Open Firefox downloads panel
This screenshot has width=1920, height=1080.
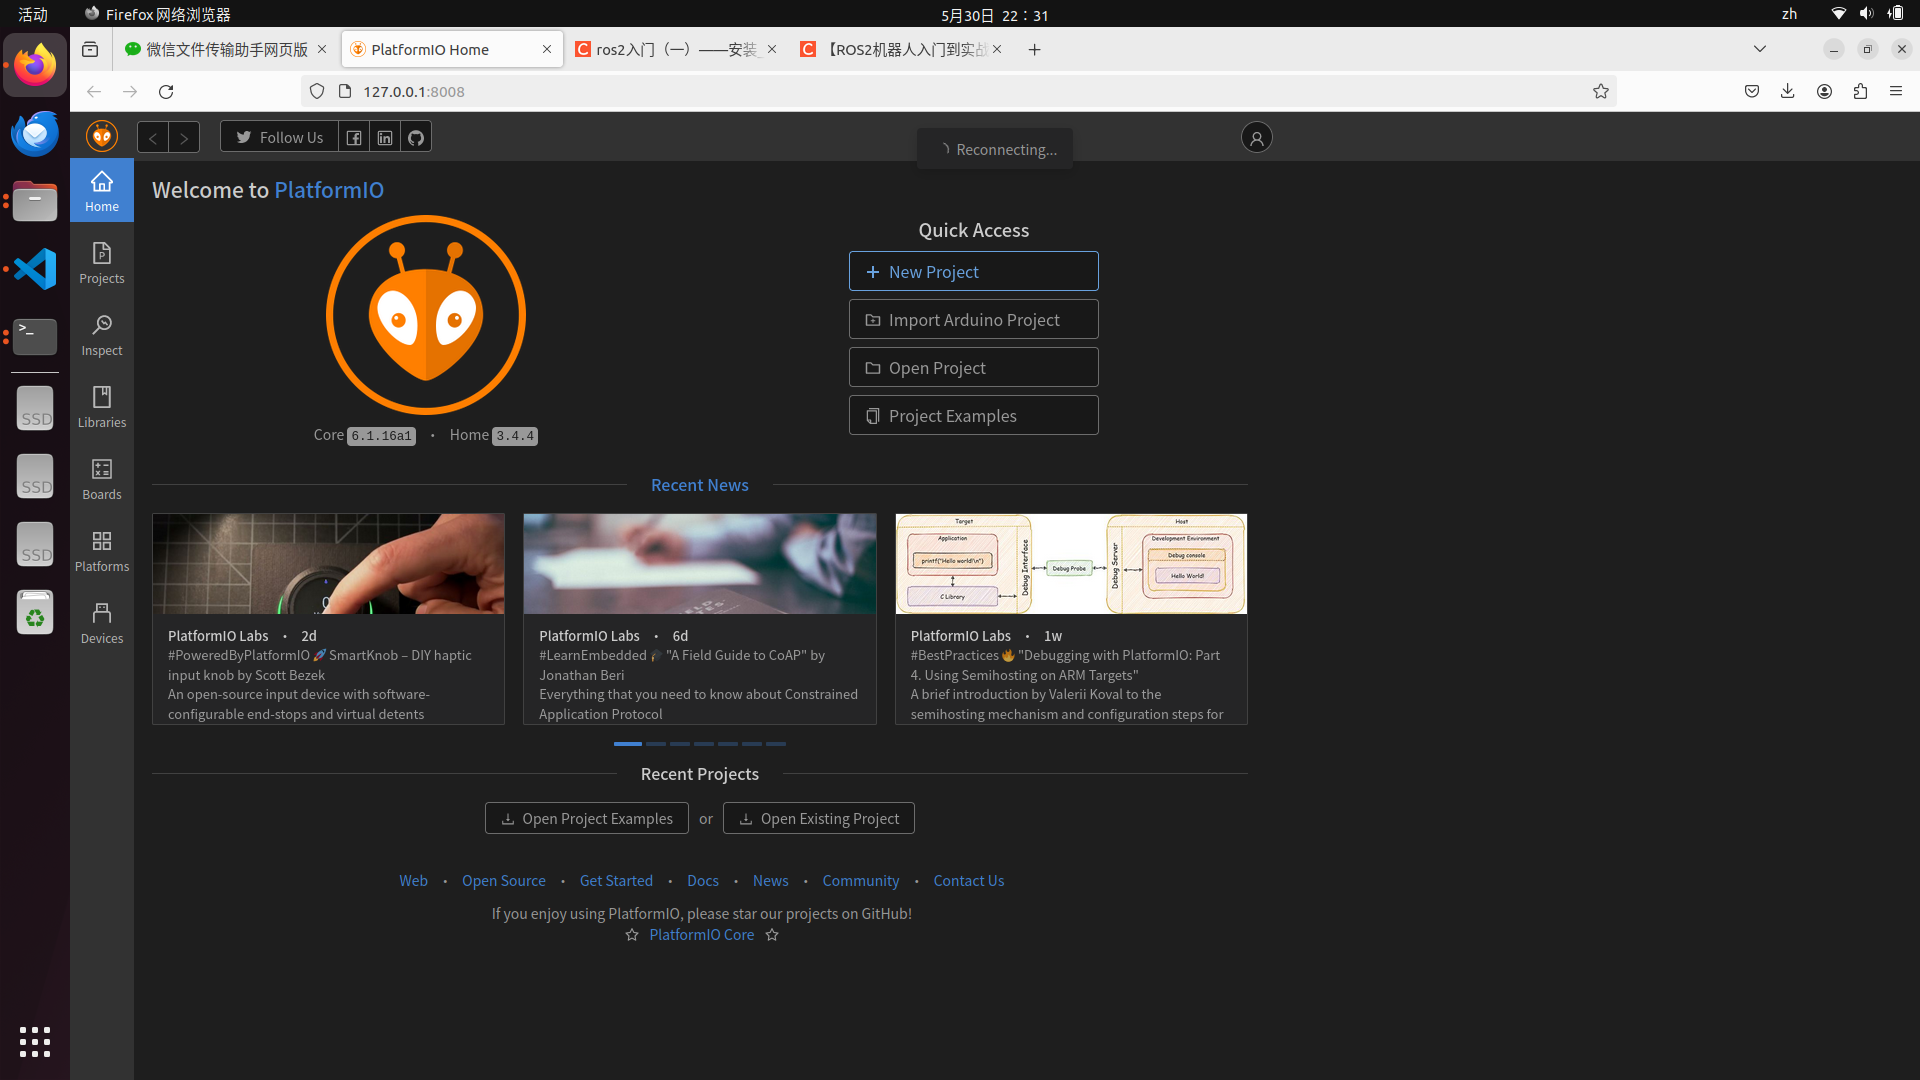point(1787,91)
